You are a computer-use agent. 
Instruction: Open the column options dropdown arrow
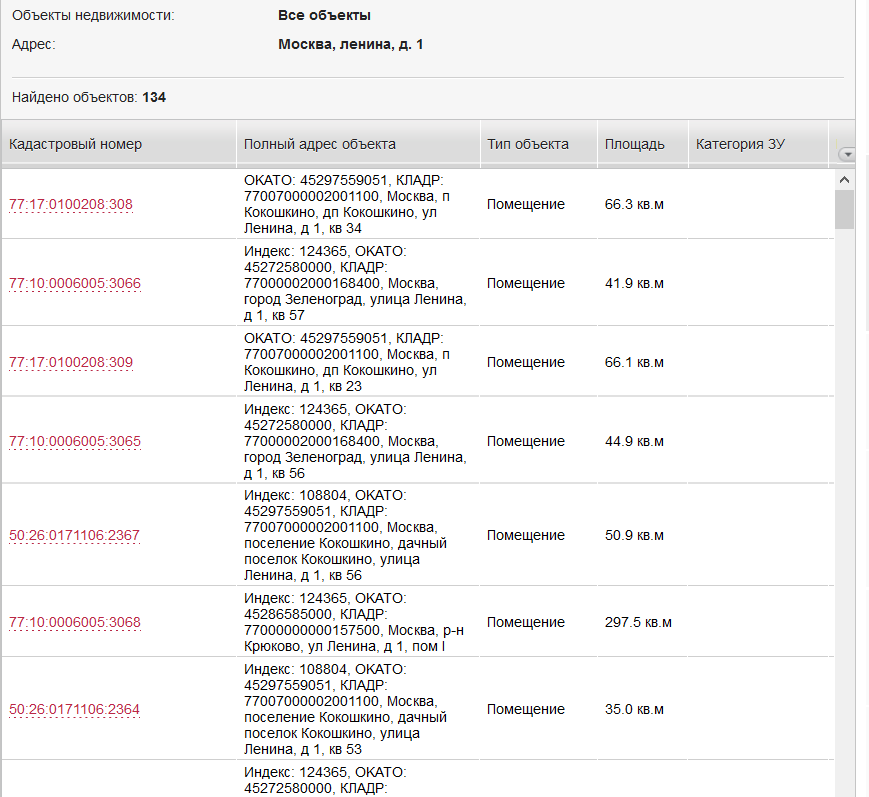847,154
